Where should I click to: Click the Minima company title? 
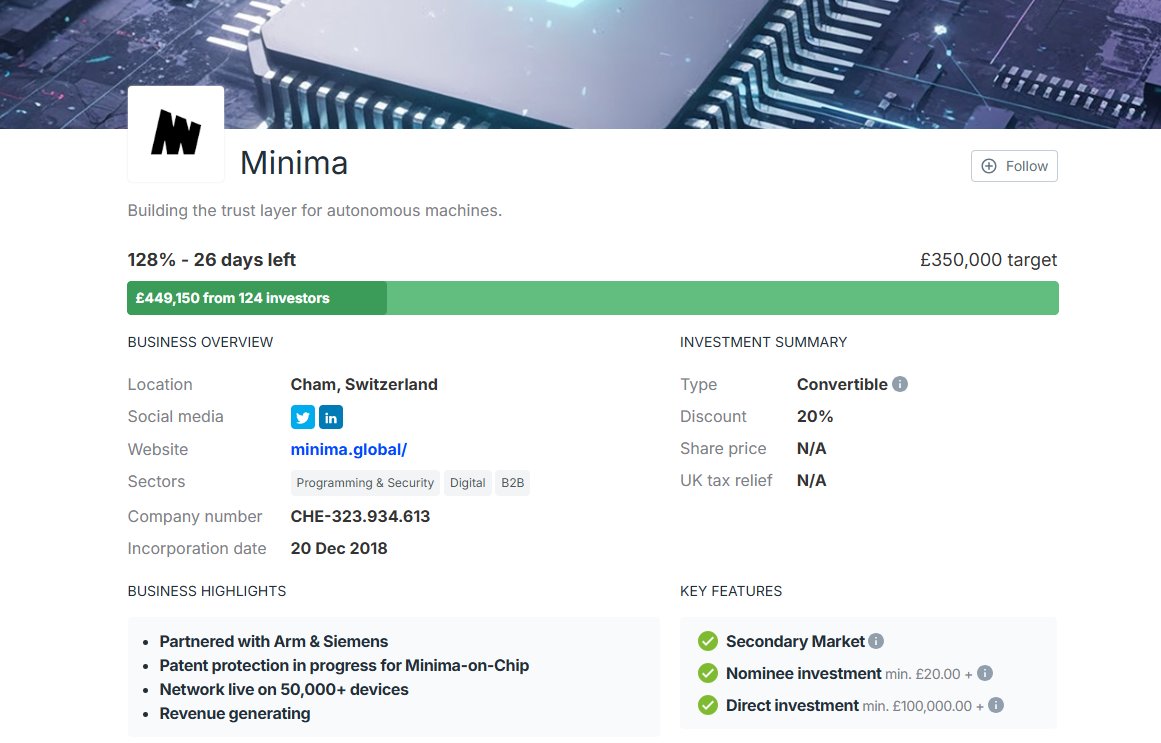(x=294, y=163)
